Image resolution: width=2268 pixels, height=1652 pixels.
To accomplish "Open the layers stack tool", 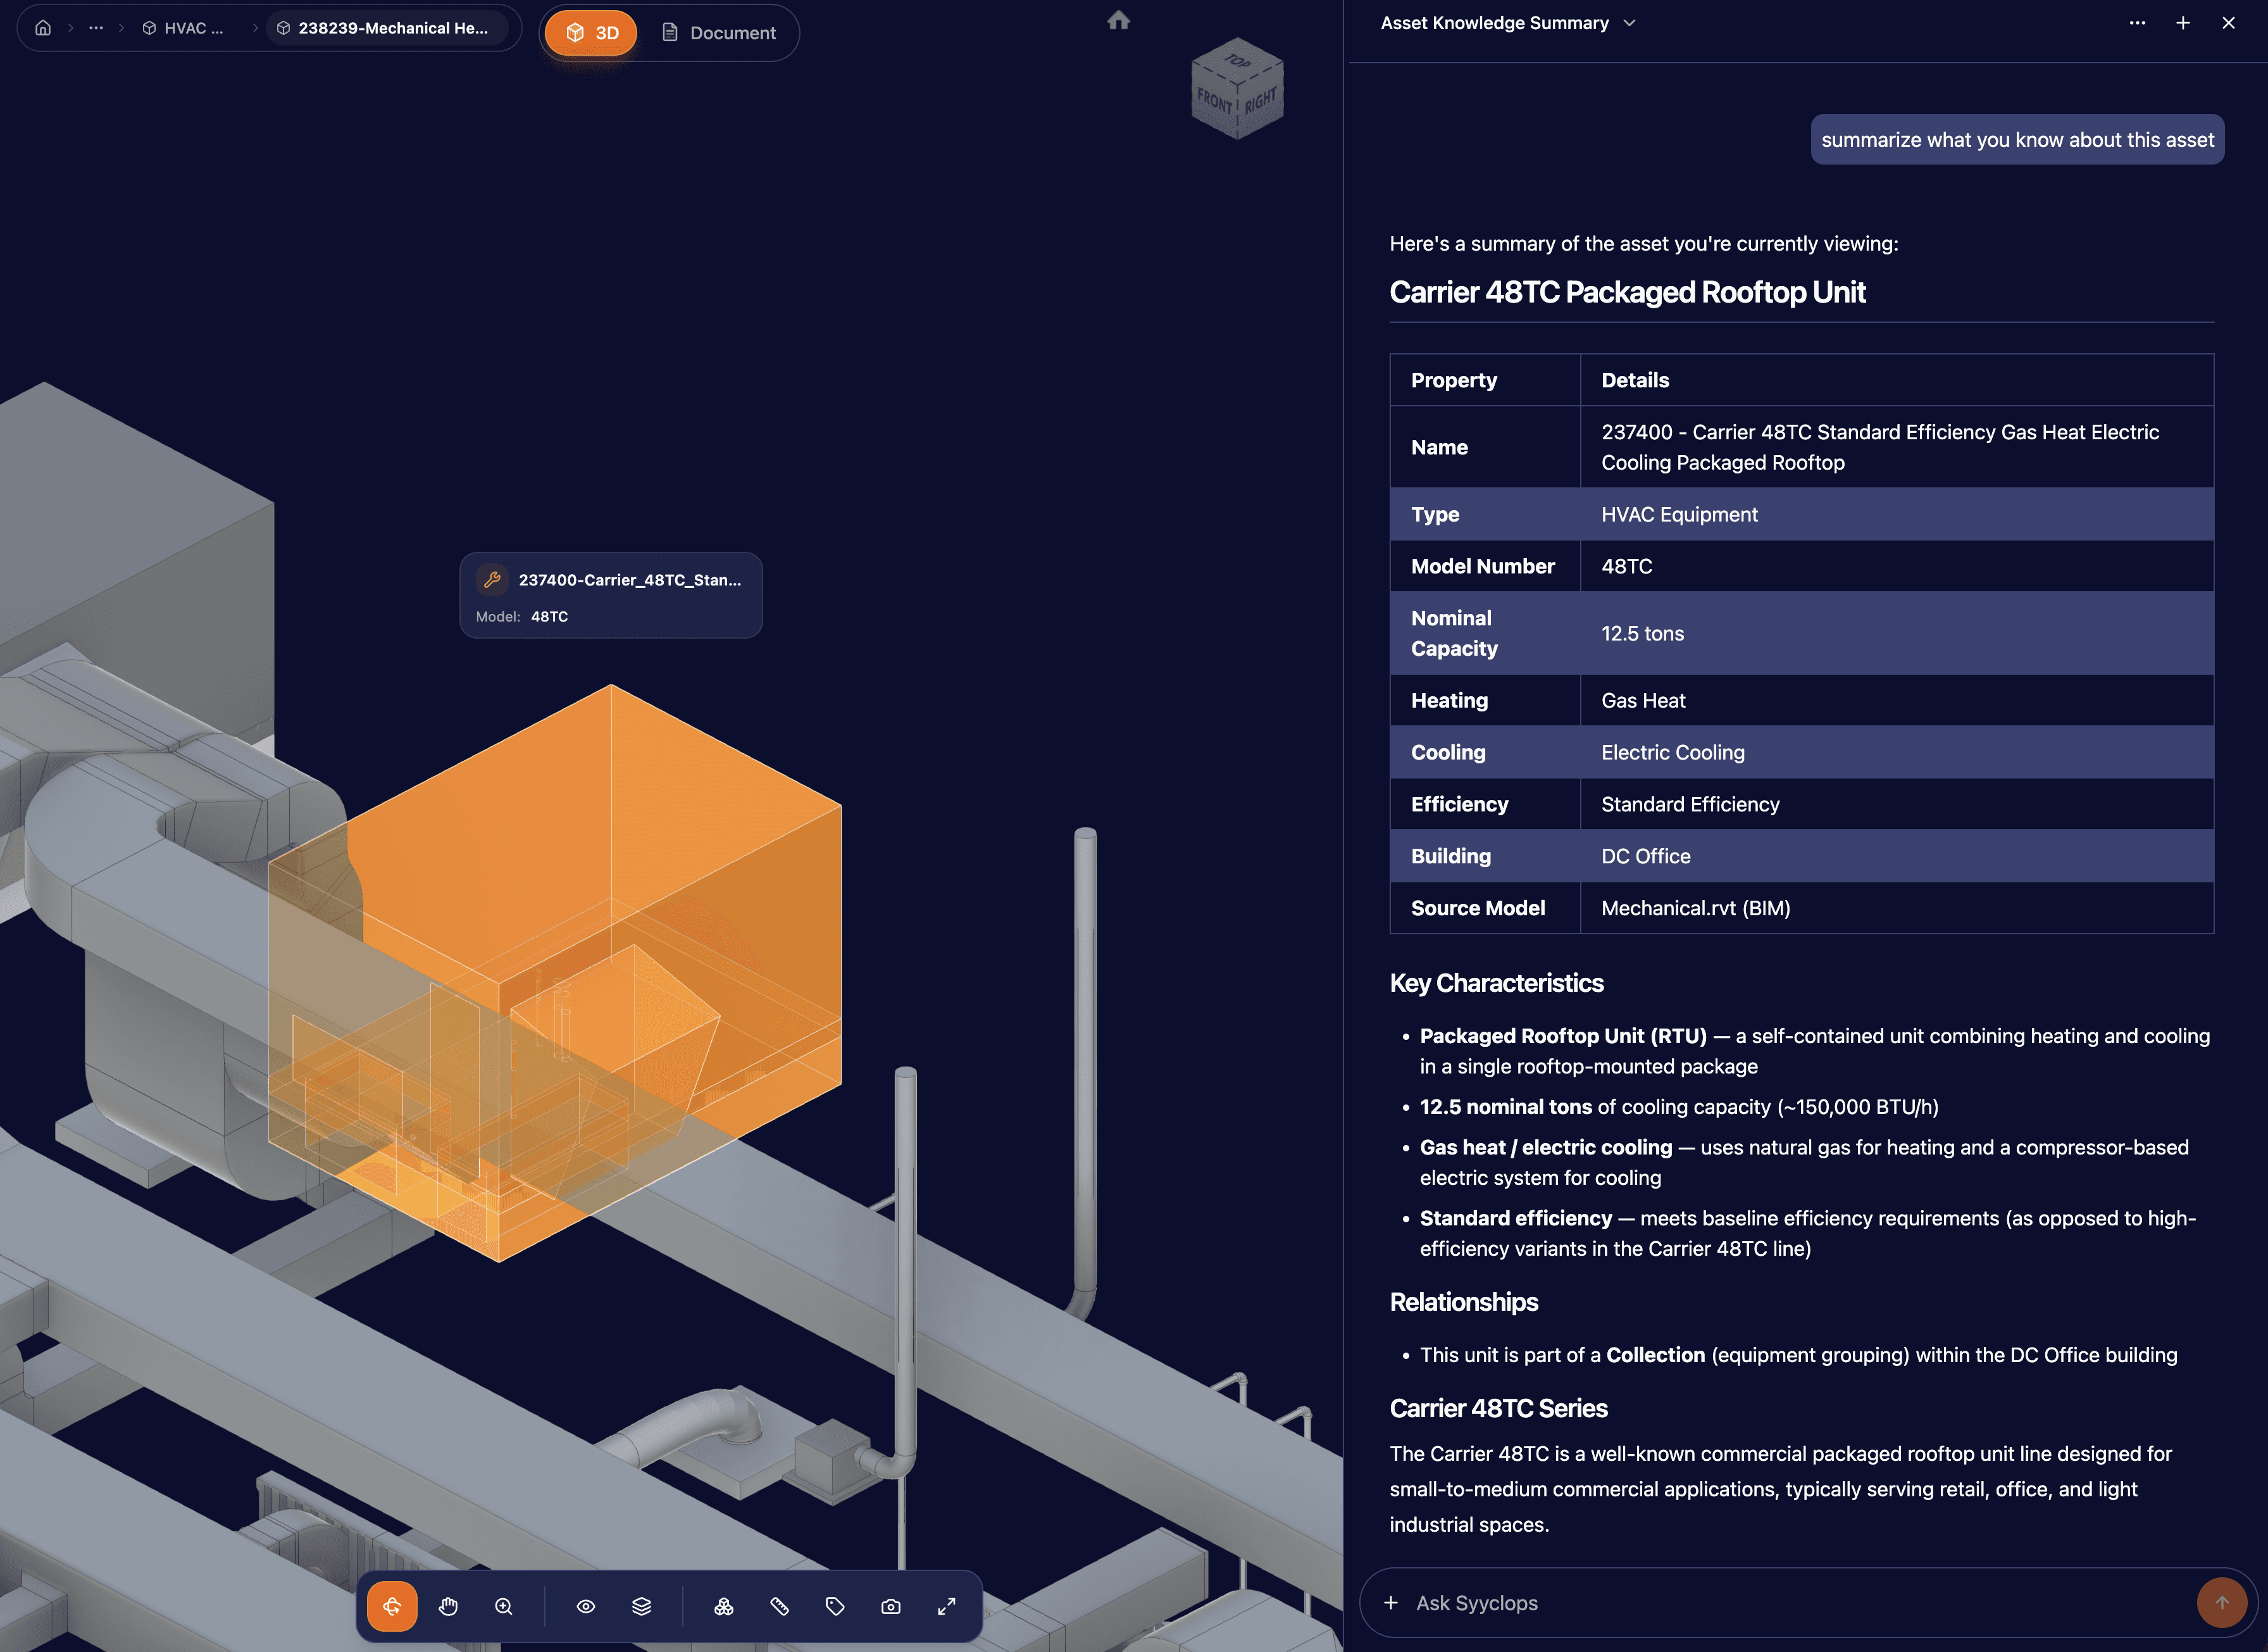I will pos(642,1606).
